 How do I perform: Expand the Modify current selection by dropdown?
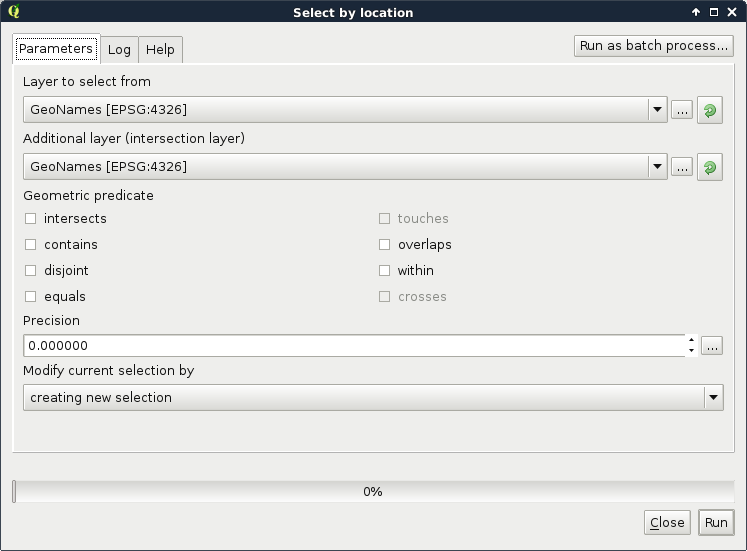pos(712,398)
